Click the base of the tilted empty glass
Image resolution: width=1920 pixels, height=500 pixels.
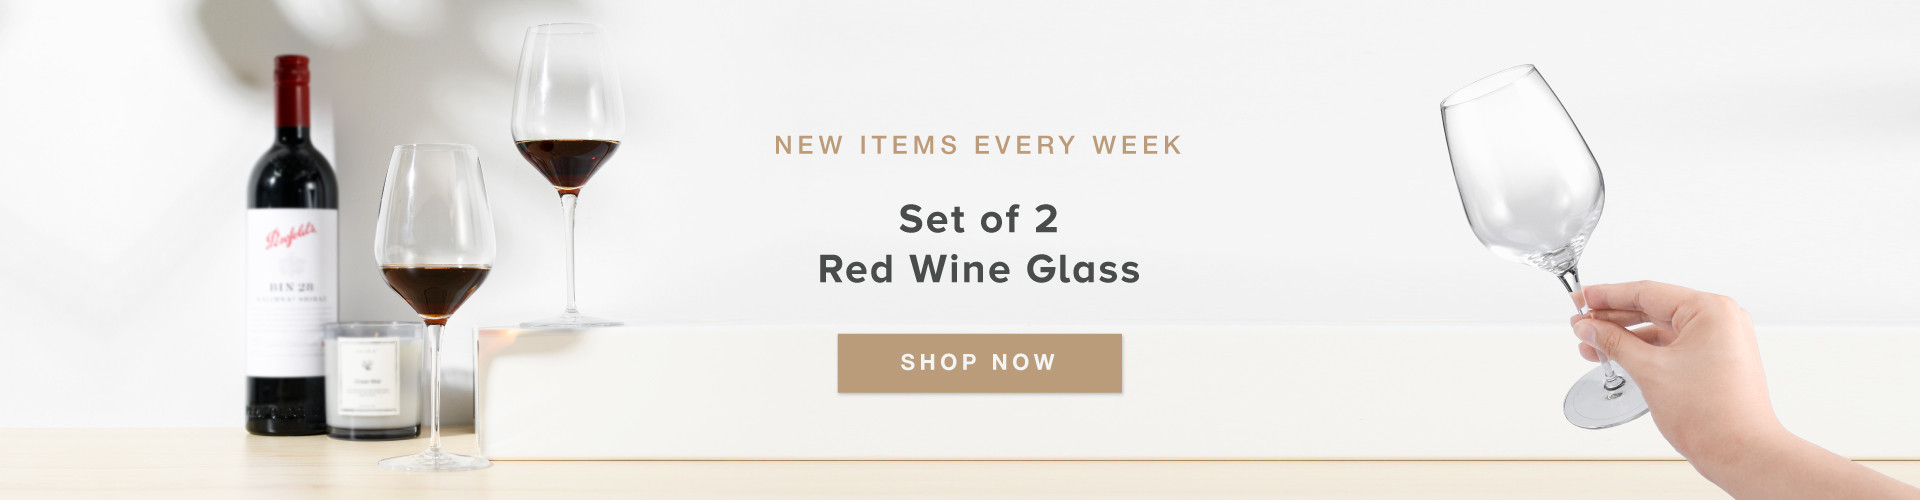tap(1604, 406)
